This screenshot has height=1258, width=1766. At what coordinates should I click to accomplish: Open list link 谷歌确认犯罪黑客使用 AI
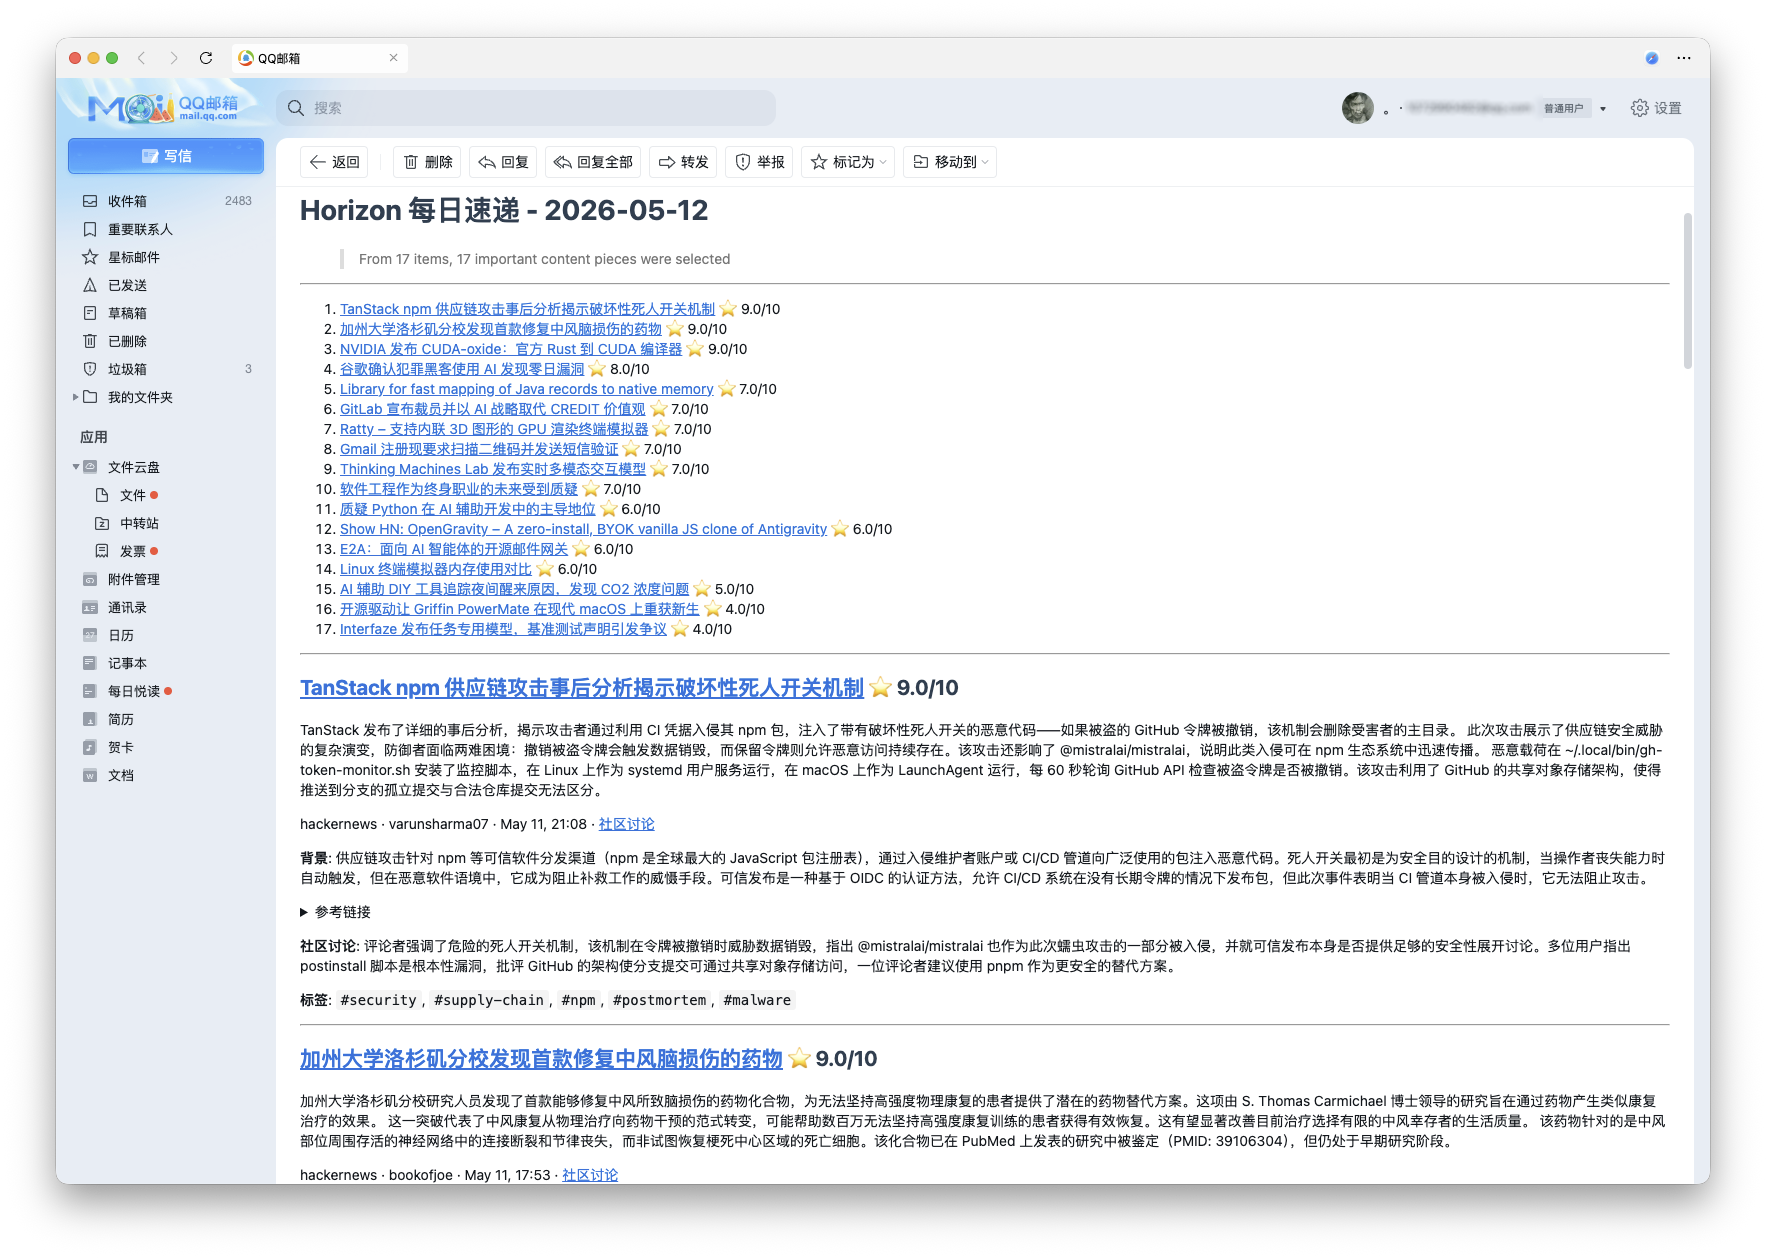pos(462,369)
